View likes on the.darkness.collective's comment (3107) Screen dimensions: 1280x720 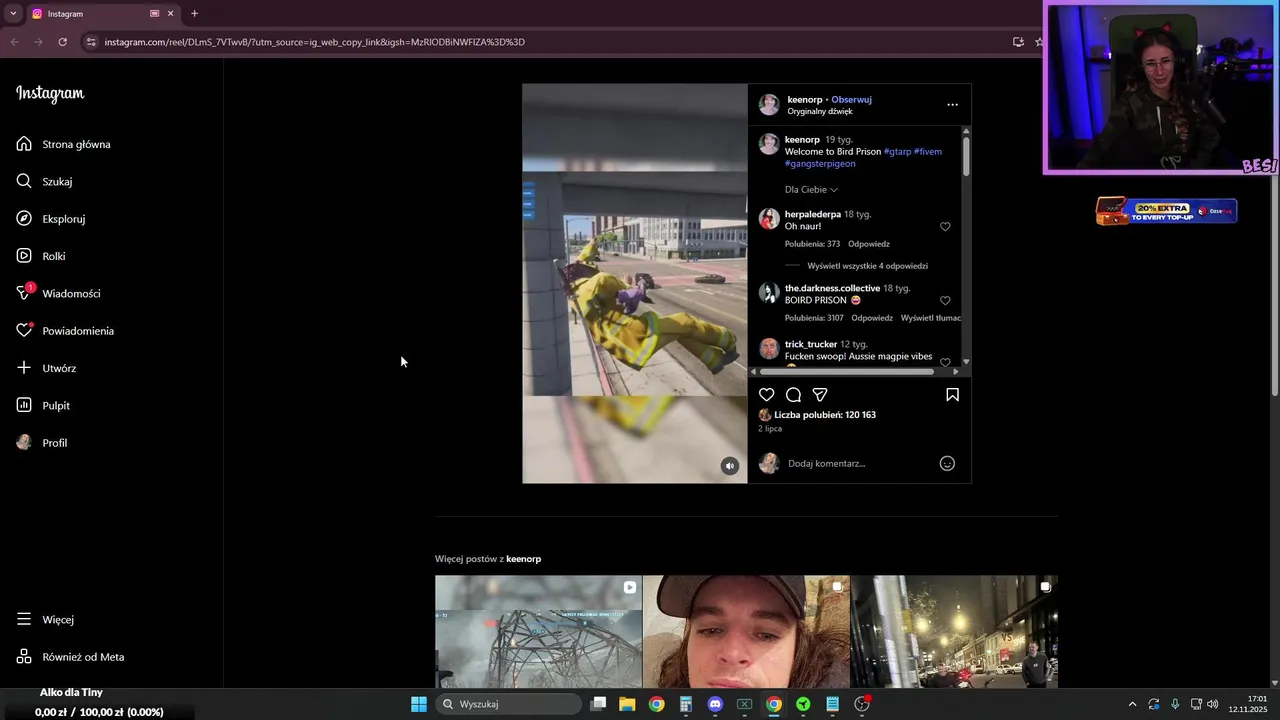[x=814, y=318]
